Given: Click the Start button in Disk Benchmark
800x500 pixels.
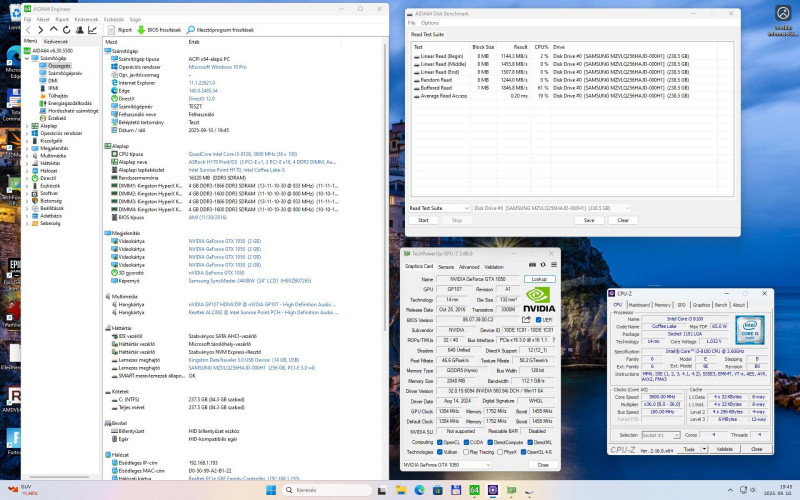Looking at the screenshot, I should [x=423, y=220].
